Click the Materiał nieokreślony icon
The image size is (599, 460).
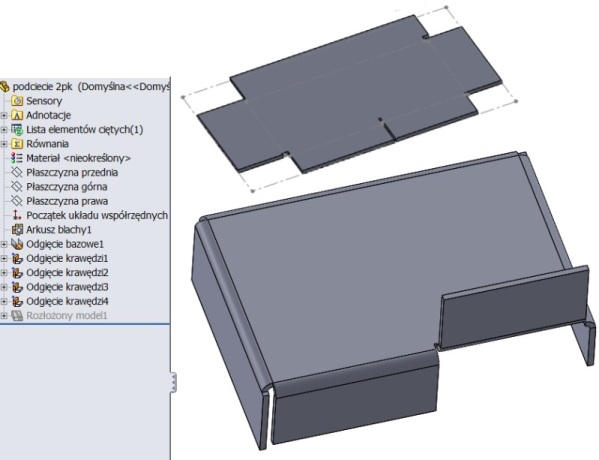coord(17,158)
